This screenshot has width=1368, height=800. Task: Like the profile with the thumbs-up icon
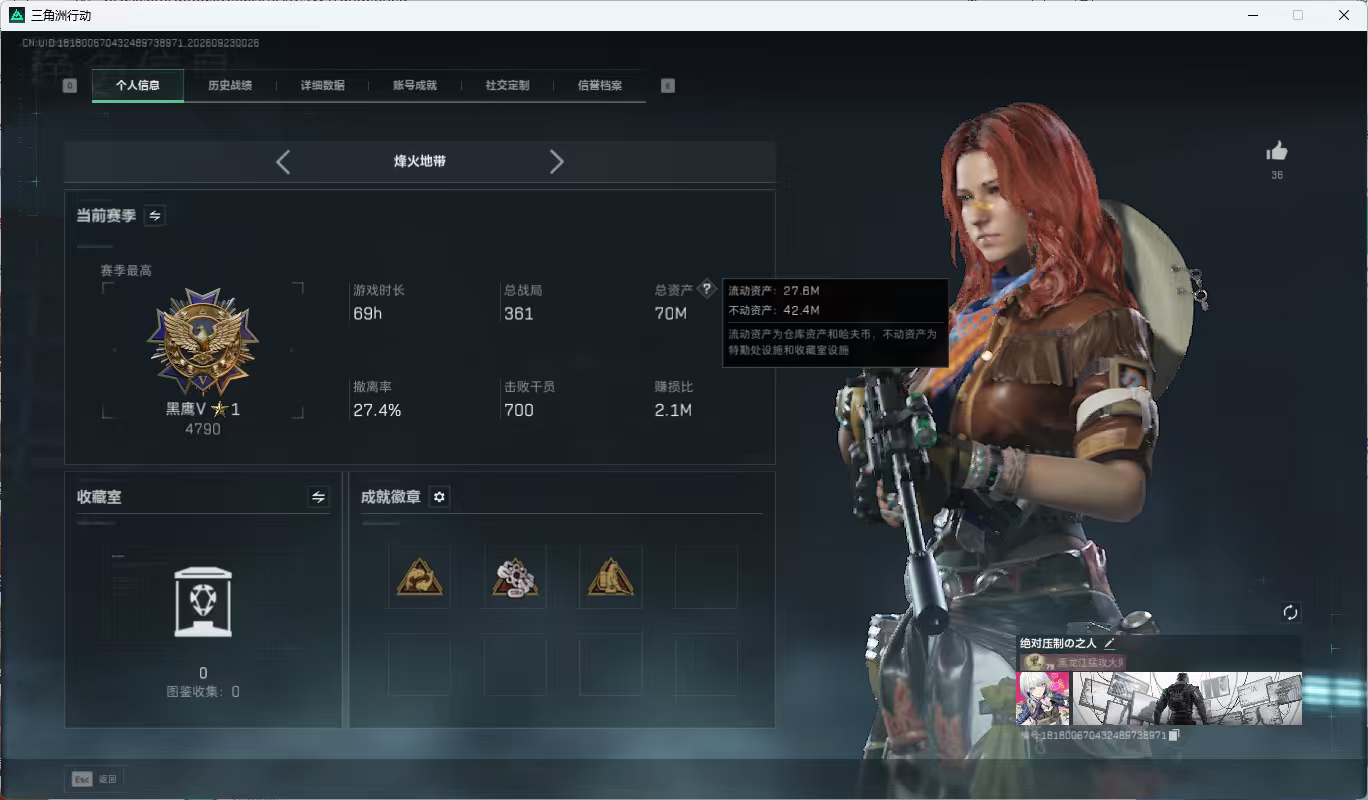[x=1277, y=152]
